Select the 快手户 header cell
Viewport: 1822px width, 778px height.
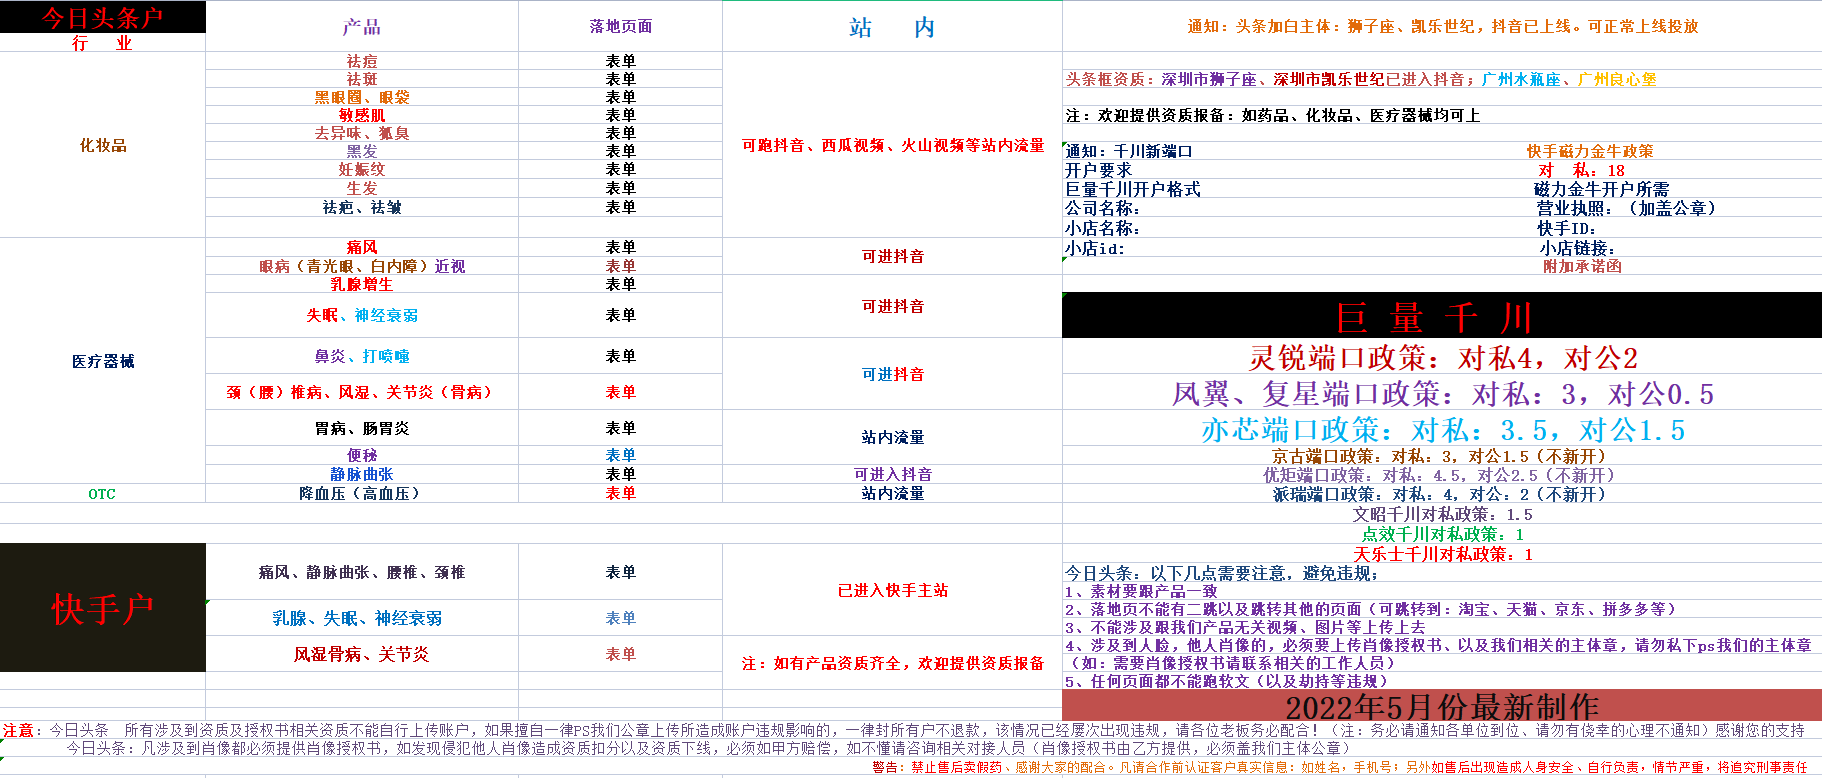point(103,608)
